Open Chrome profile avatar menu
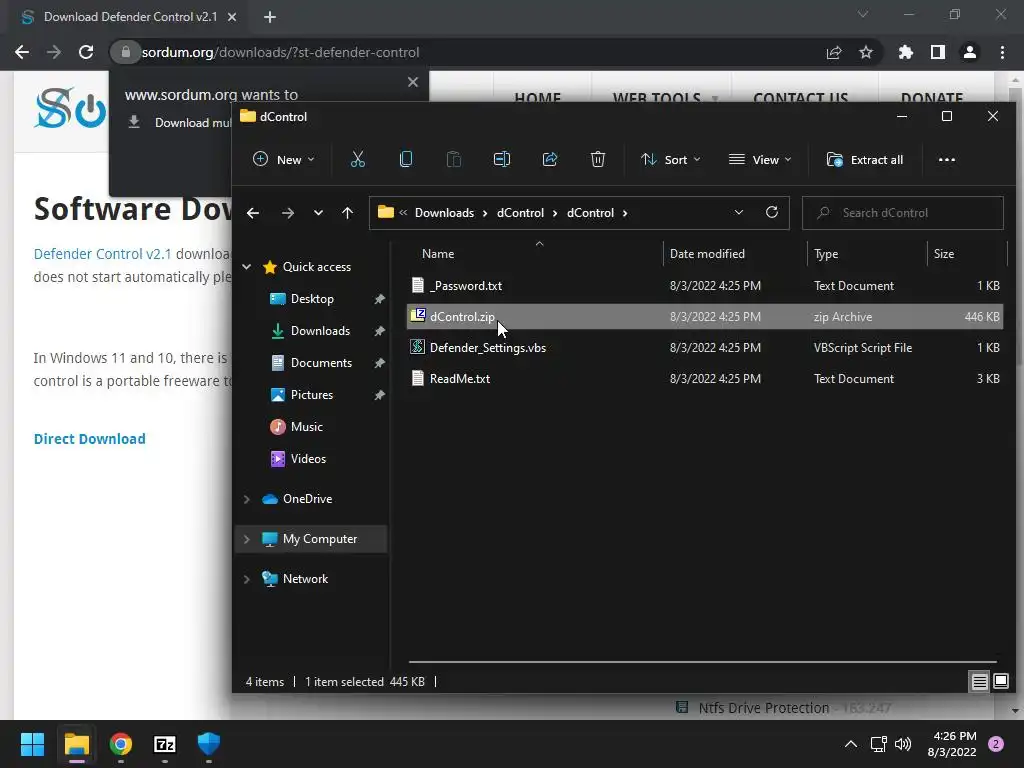The width and height of the screenshot is (1024, 768). click(x=970, y=52)
